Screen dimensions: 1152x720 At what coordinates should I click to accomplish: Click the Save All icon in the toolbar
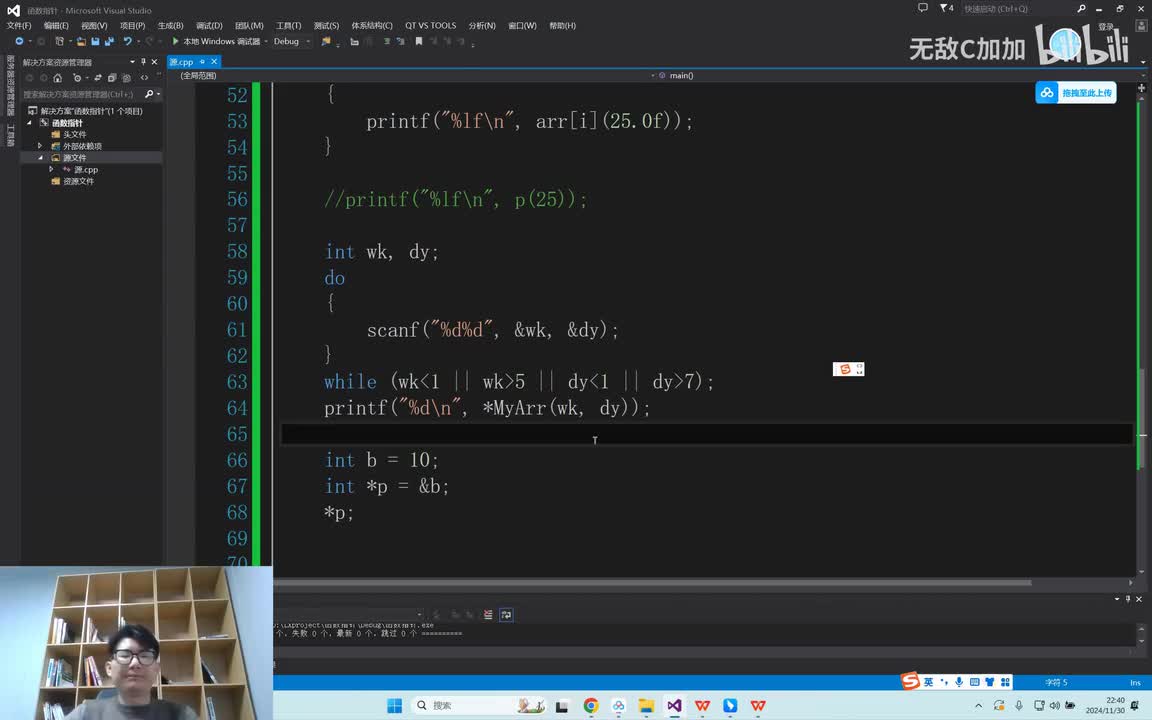tap(109, 42)
